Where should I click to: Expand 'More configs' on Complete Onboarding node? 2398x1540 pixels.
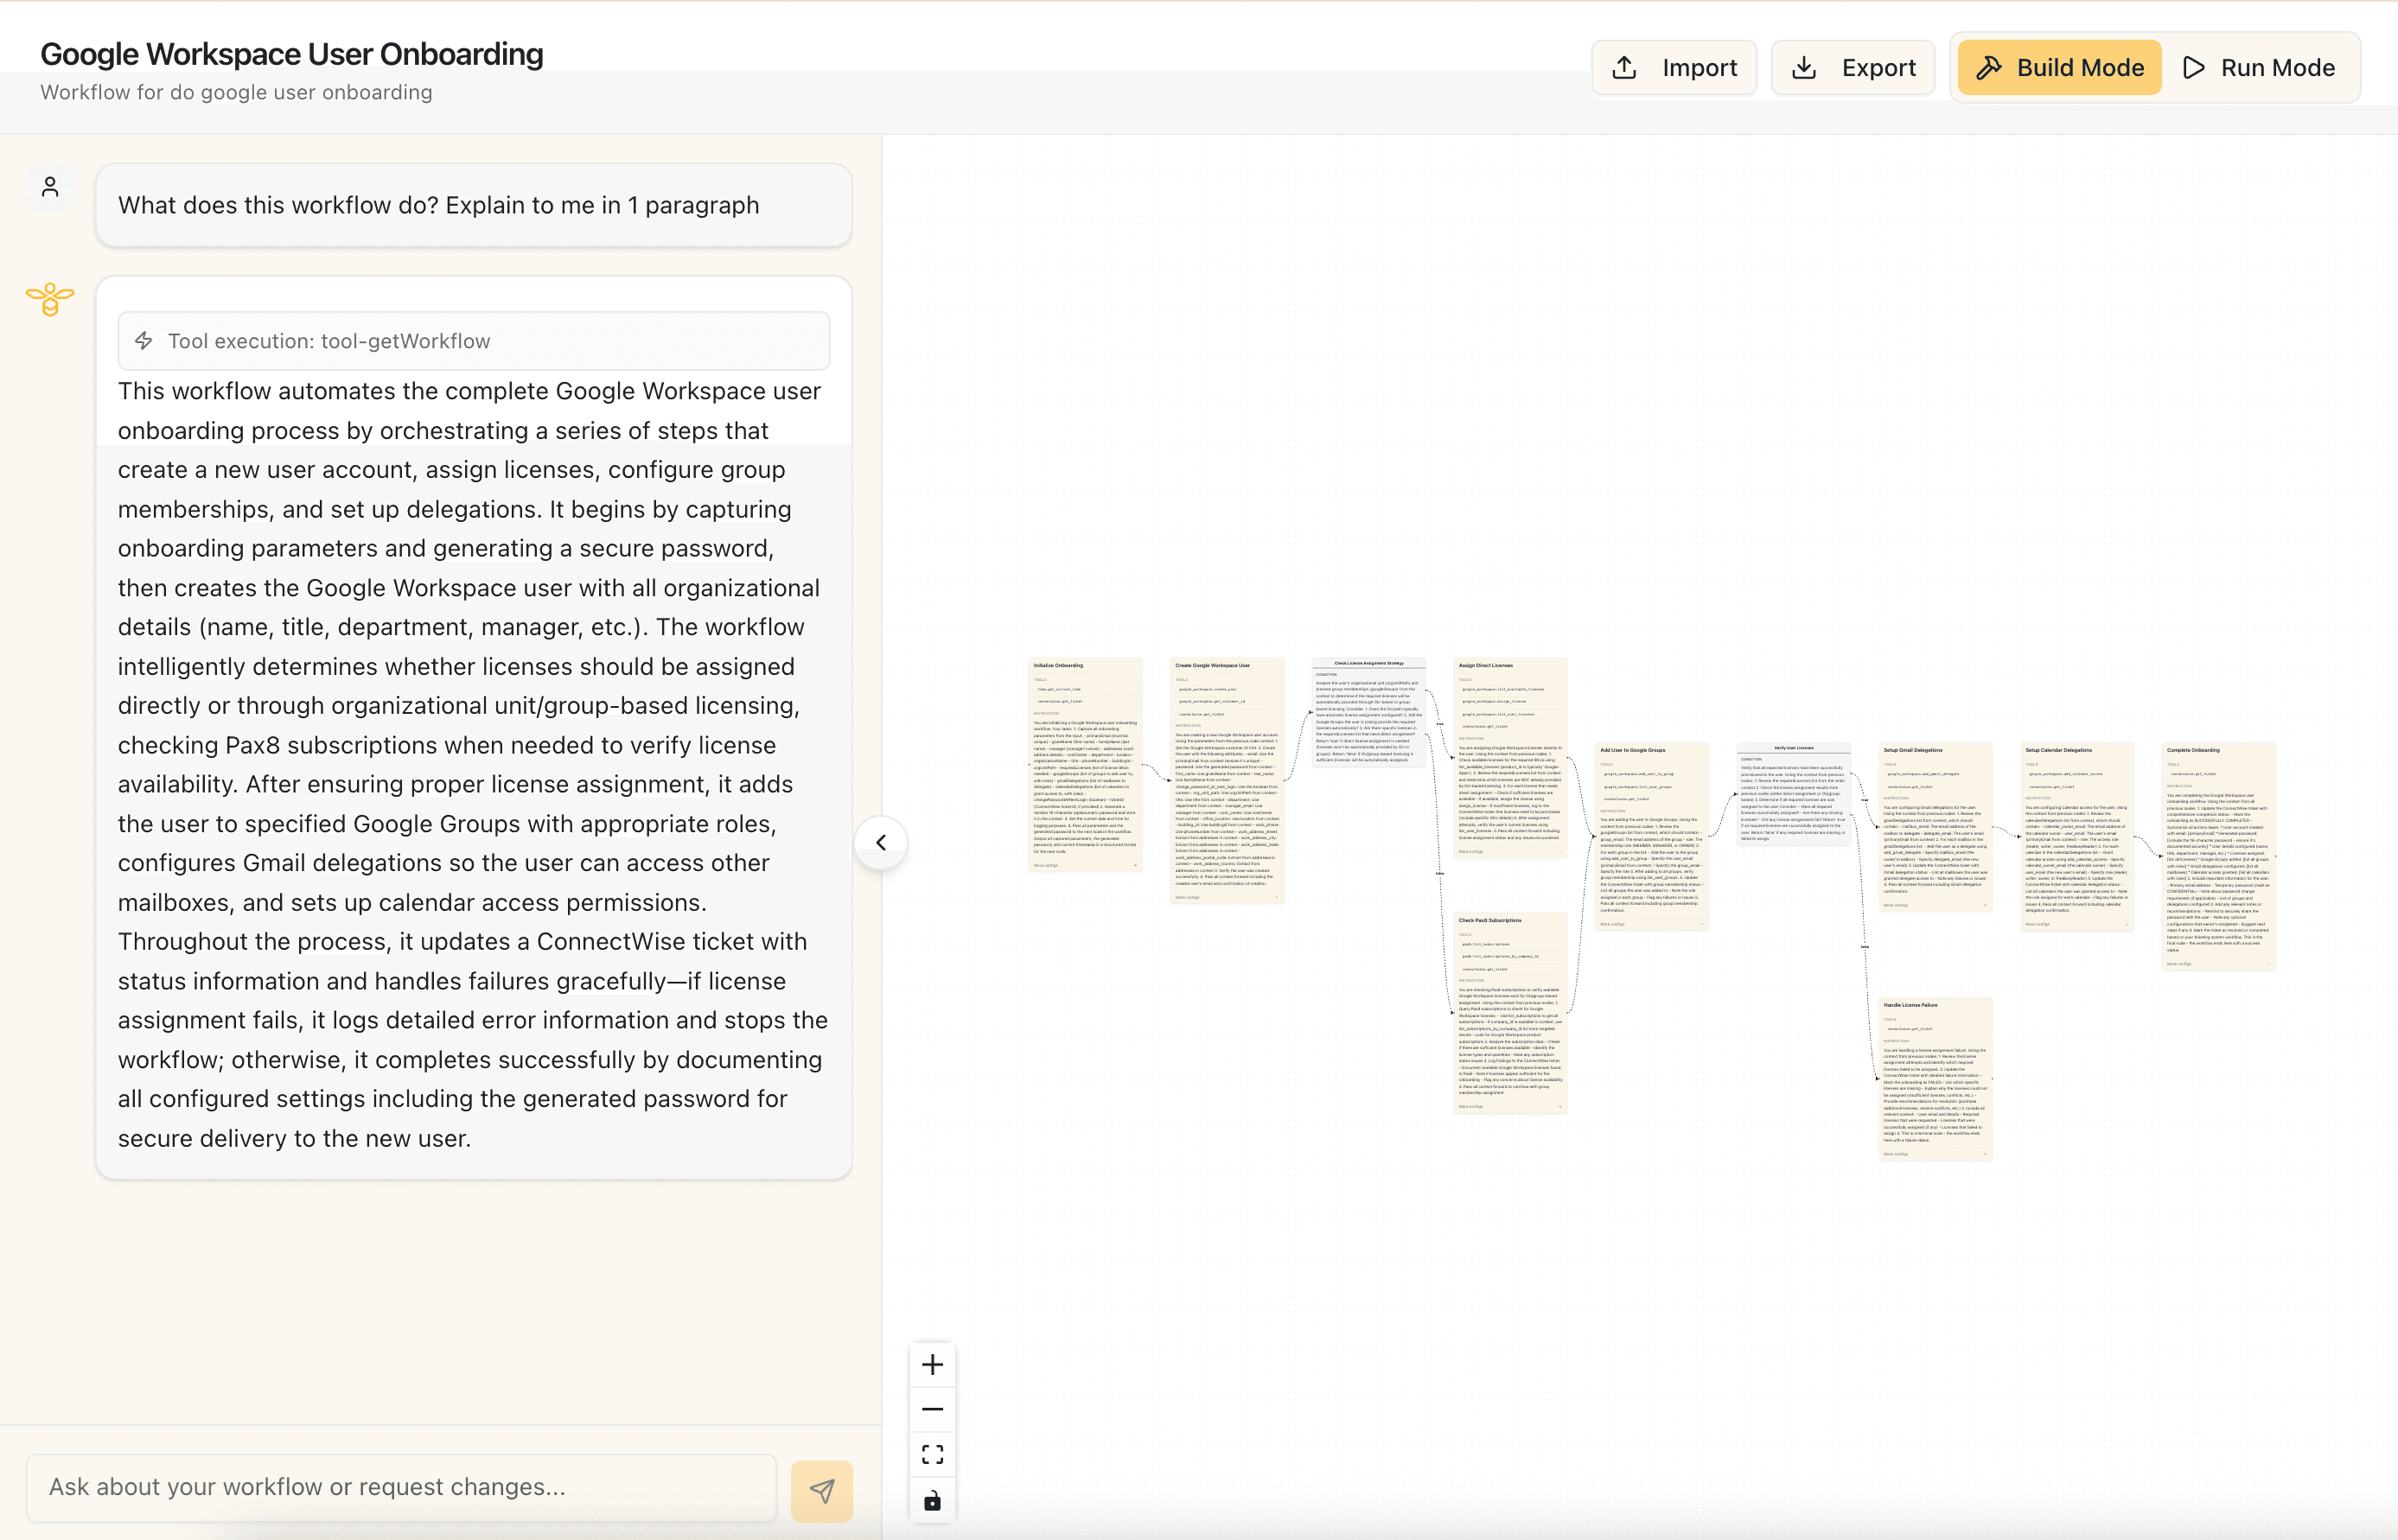coord(2218,964)
